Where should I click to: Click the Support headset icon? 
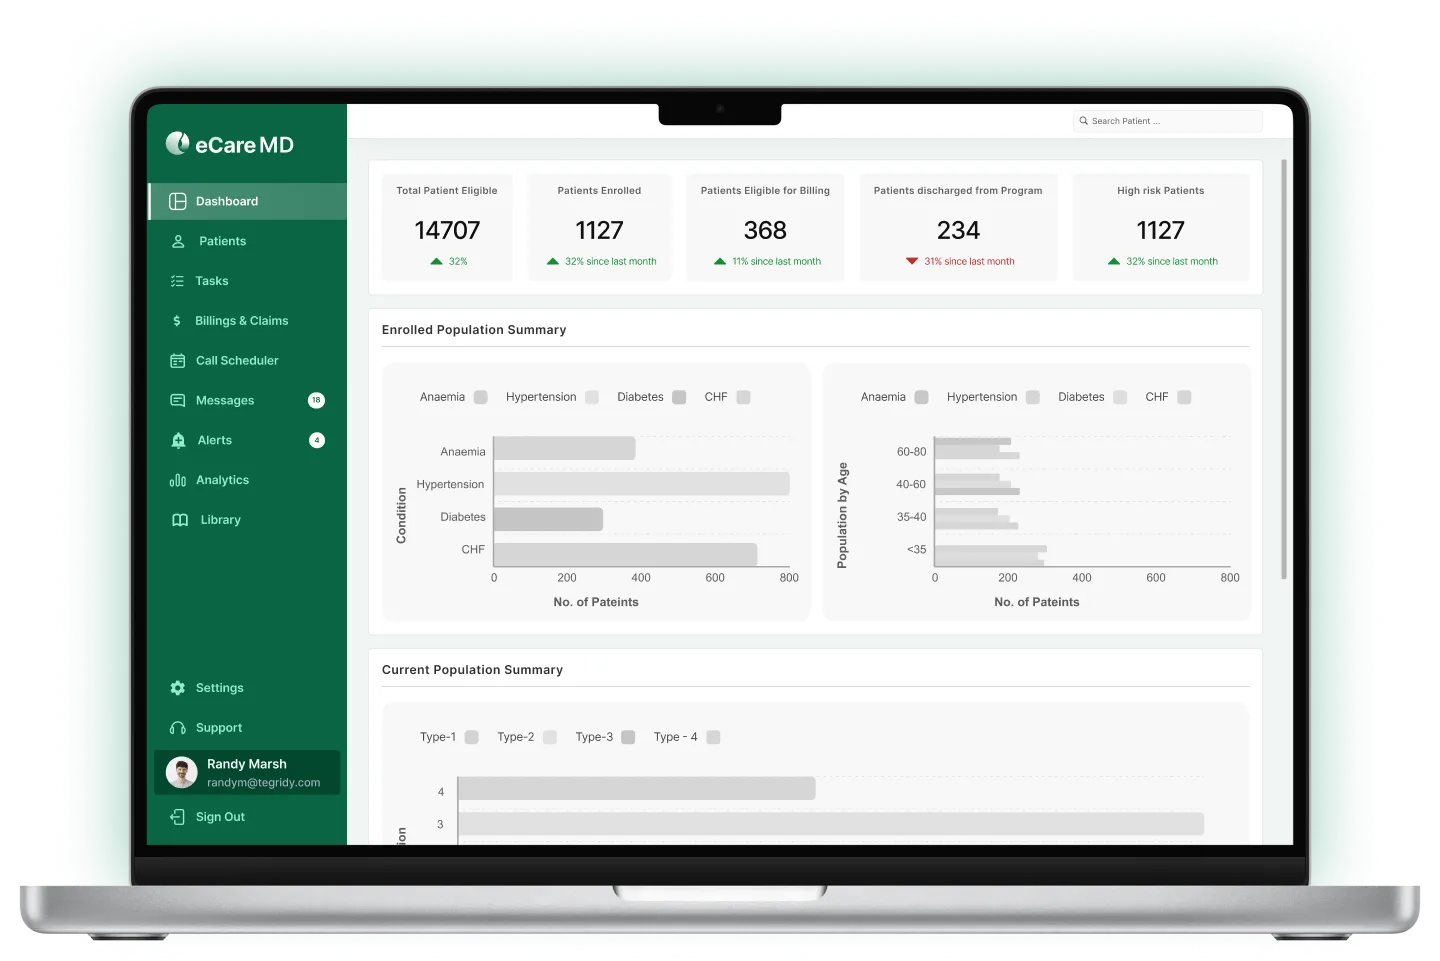178,728
